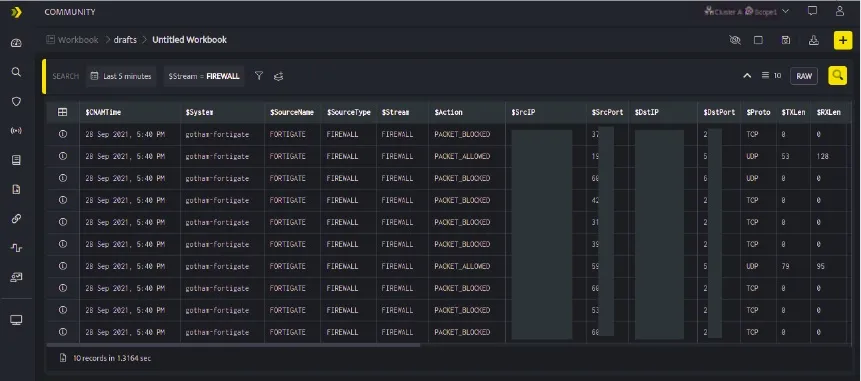Open the report file icon in sidebar
This screenshot has height=381, width=861.
pos(16,189)
